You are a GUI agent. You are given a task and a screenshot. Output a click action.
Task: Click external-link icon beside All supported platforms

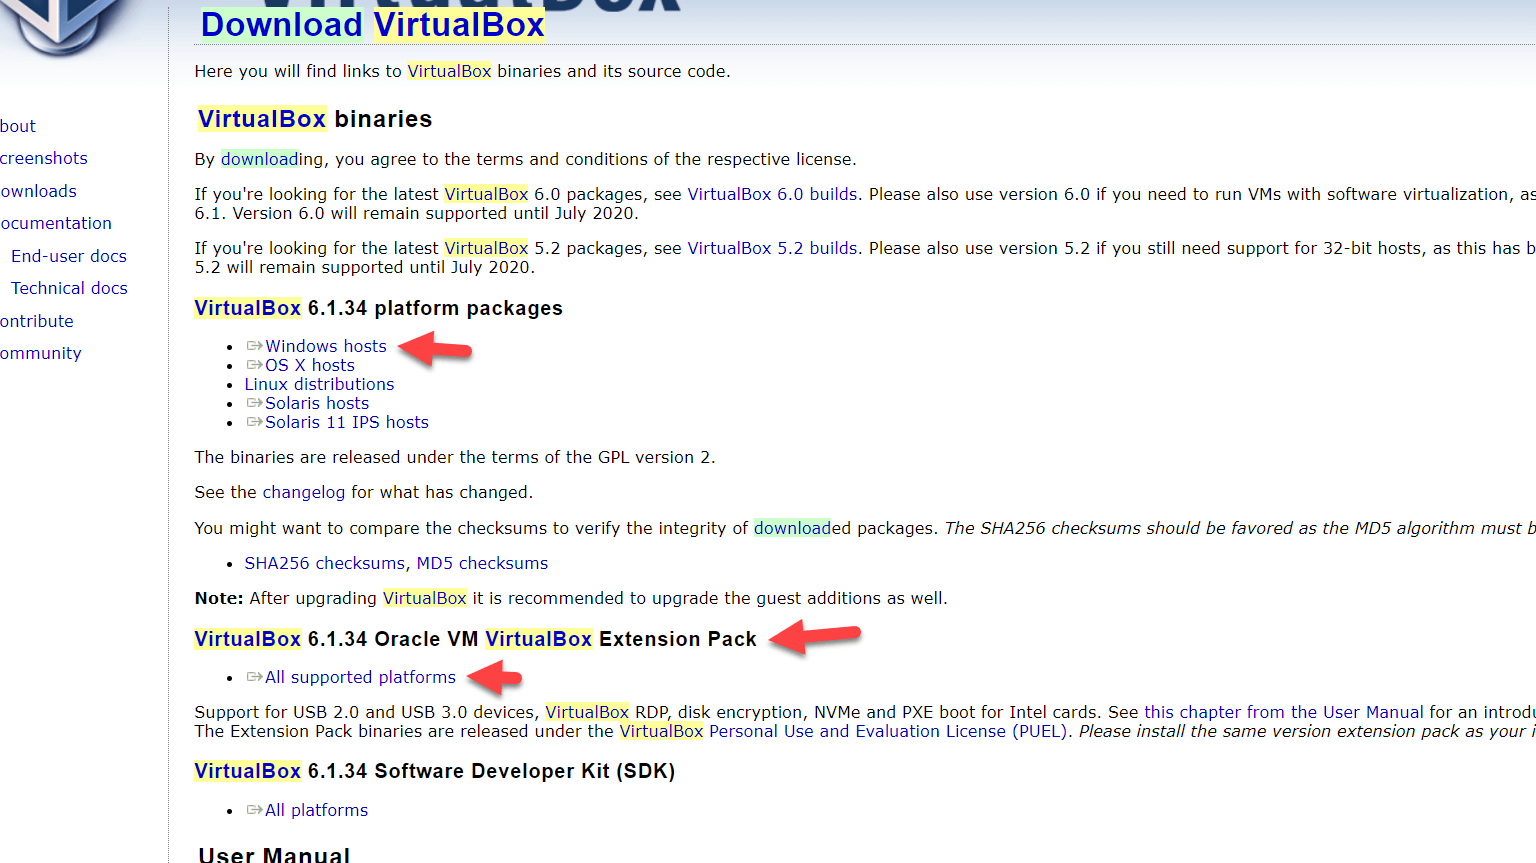coord(254,677)
